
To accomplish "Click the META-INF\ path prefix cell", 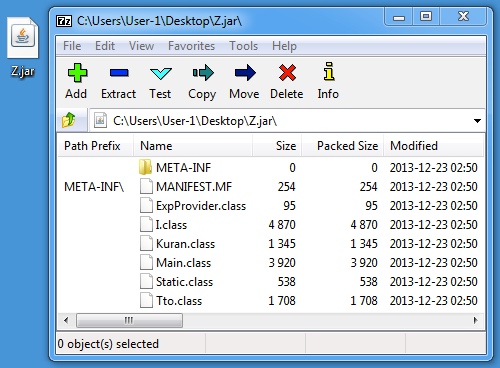I will (x=94, y=187).
